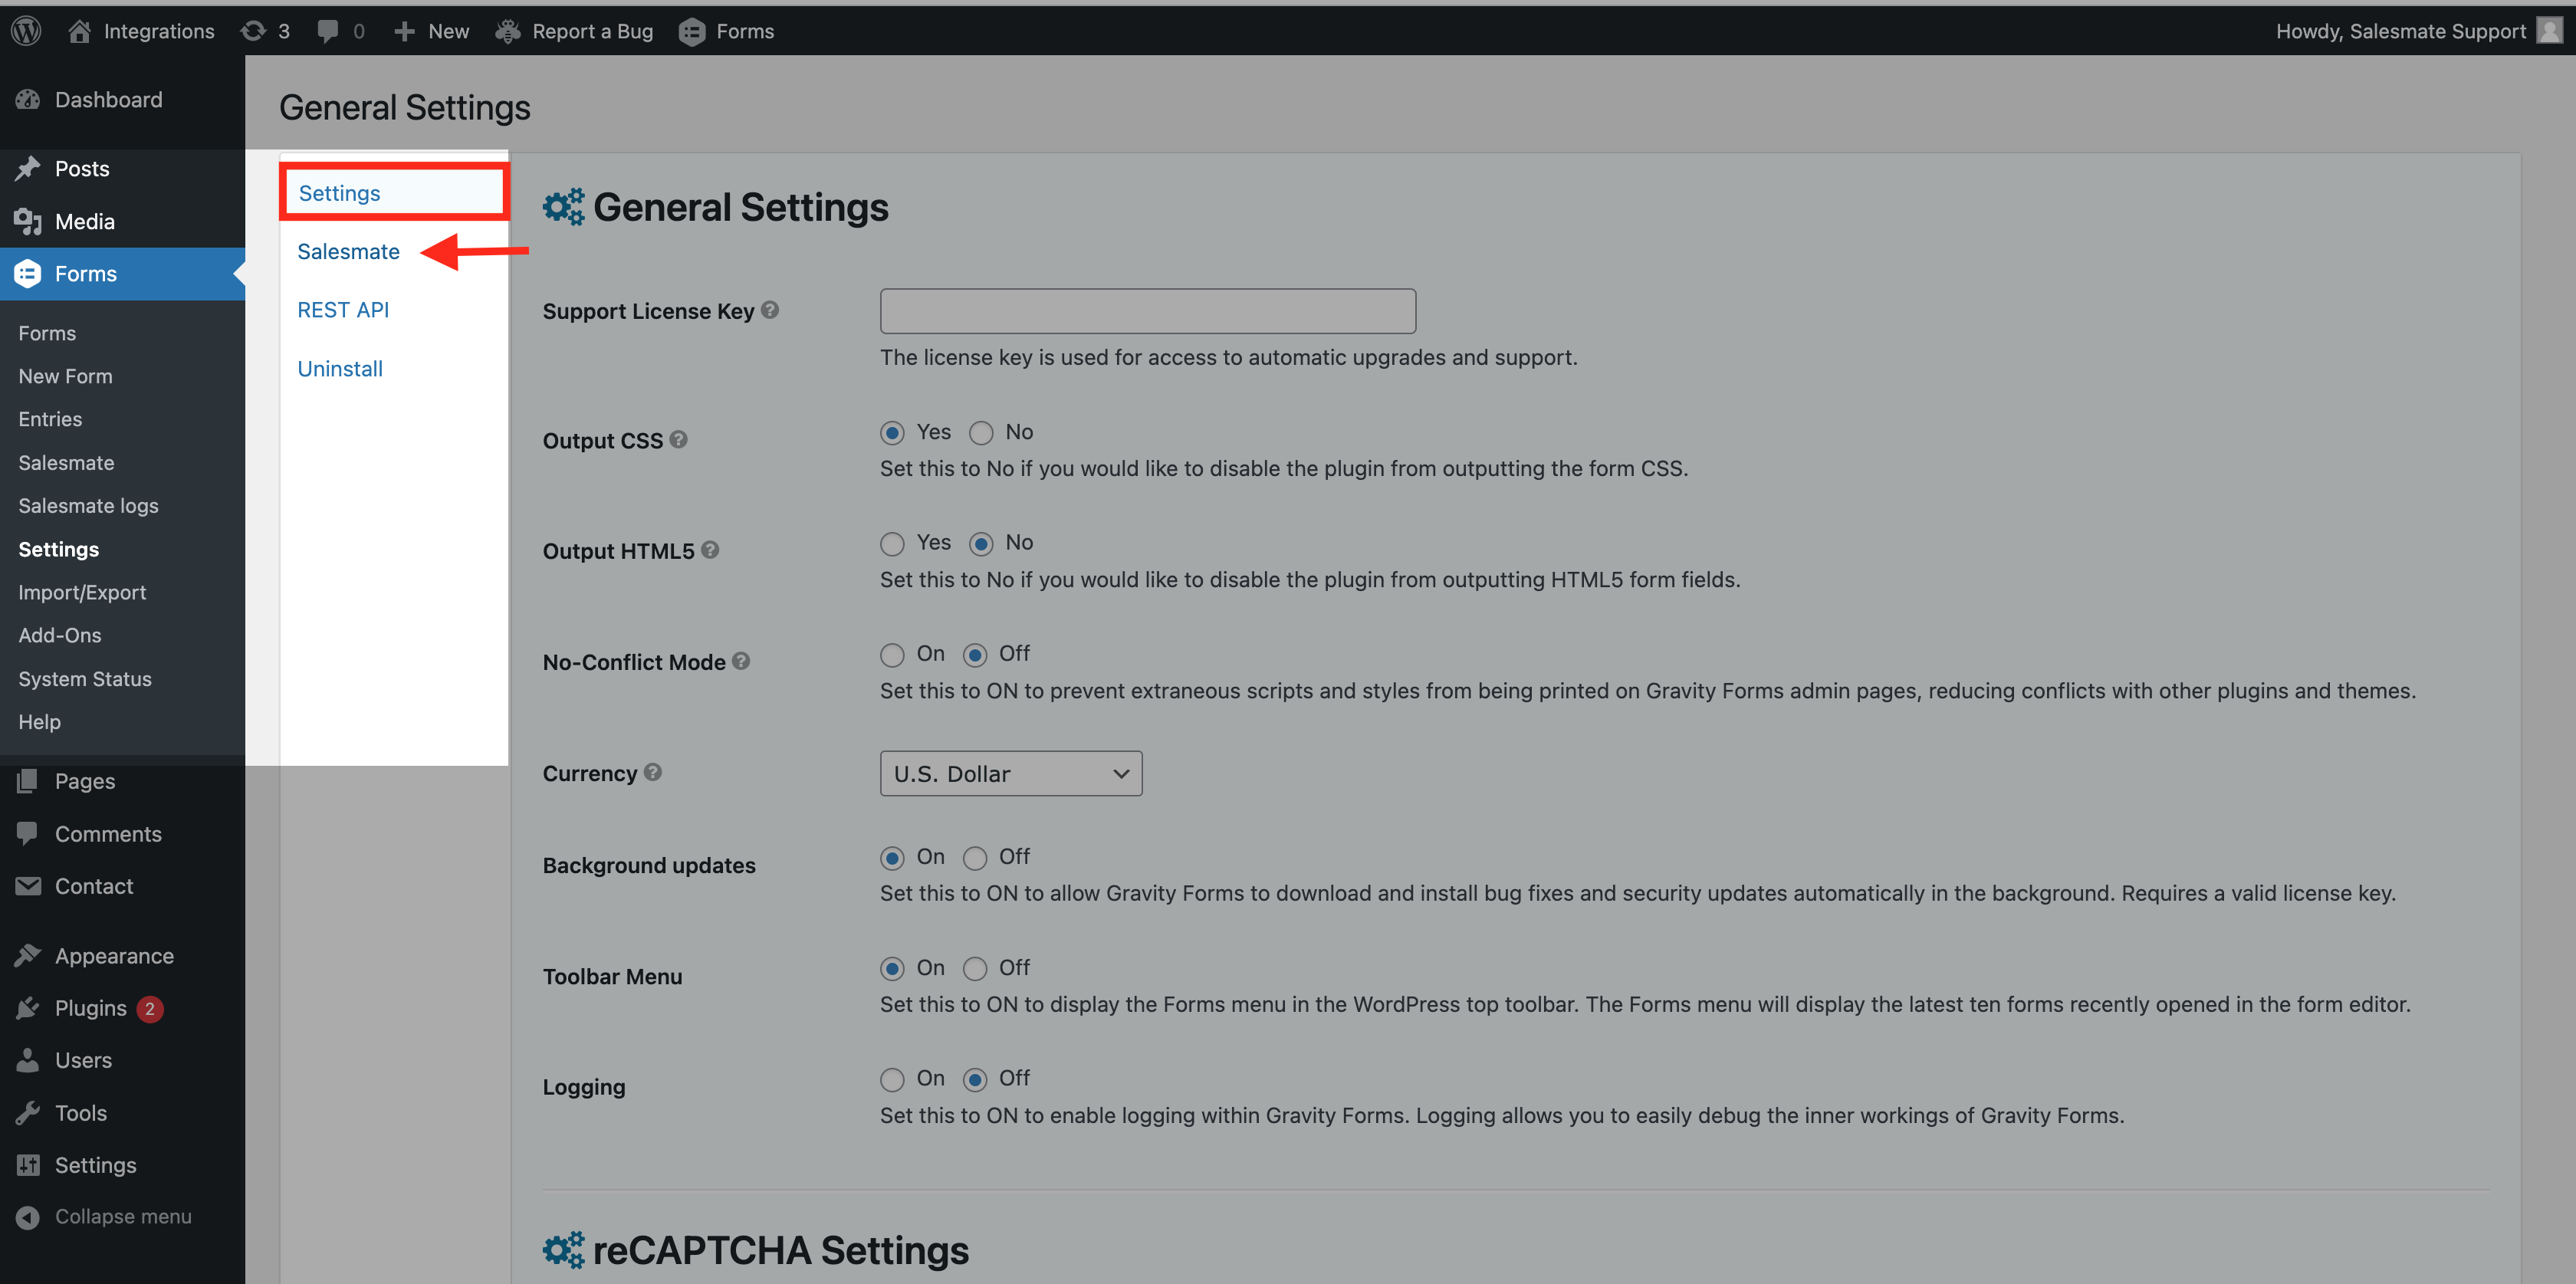Set Background updates to On
This screenshot has height=1284, width=2576.
(x=892, y=858)
